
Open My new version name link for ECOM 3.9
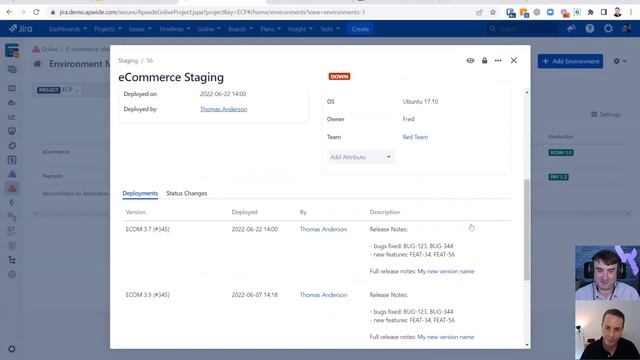click(x=446, y=337)
